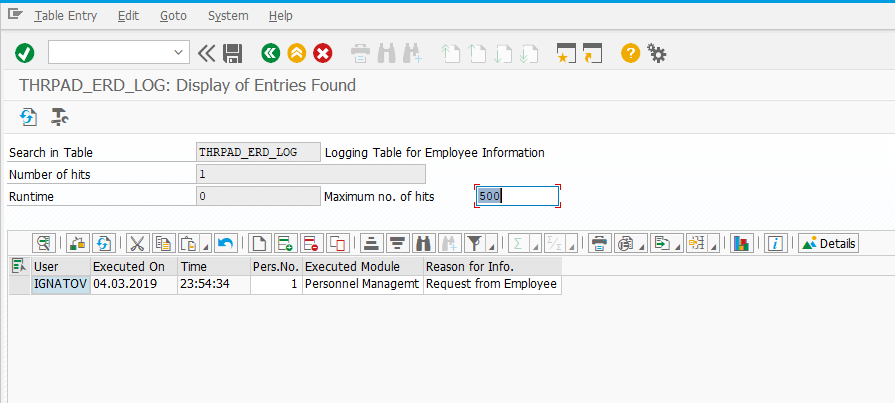Viewport: 895px width, 403px height.
Task: Open Customize Local Layout gears icon
Action: coord(657,54)
